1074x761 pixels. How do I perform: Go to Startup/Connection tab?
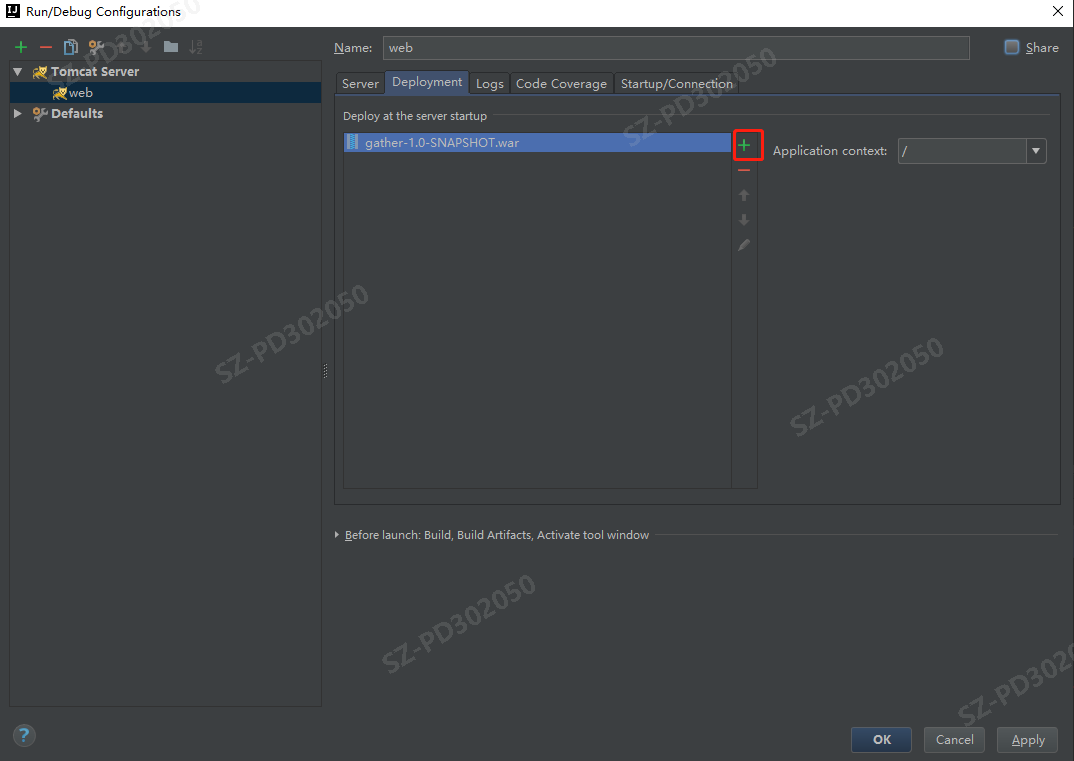[x=677, y=84]
